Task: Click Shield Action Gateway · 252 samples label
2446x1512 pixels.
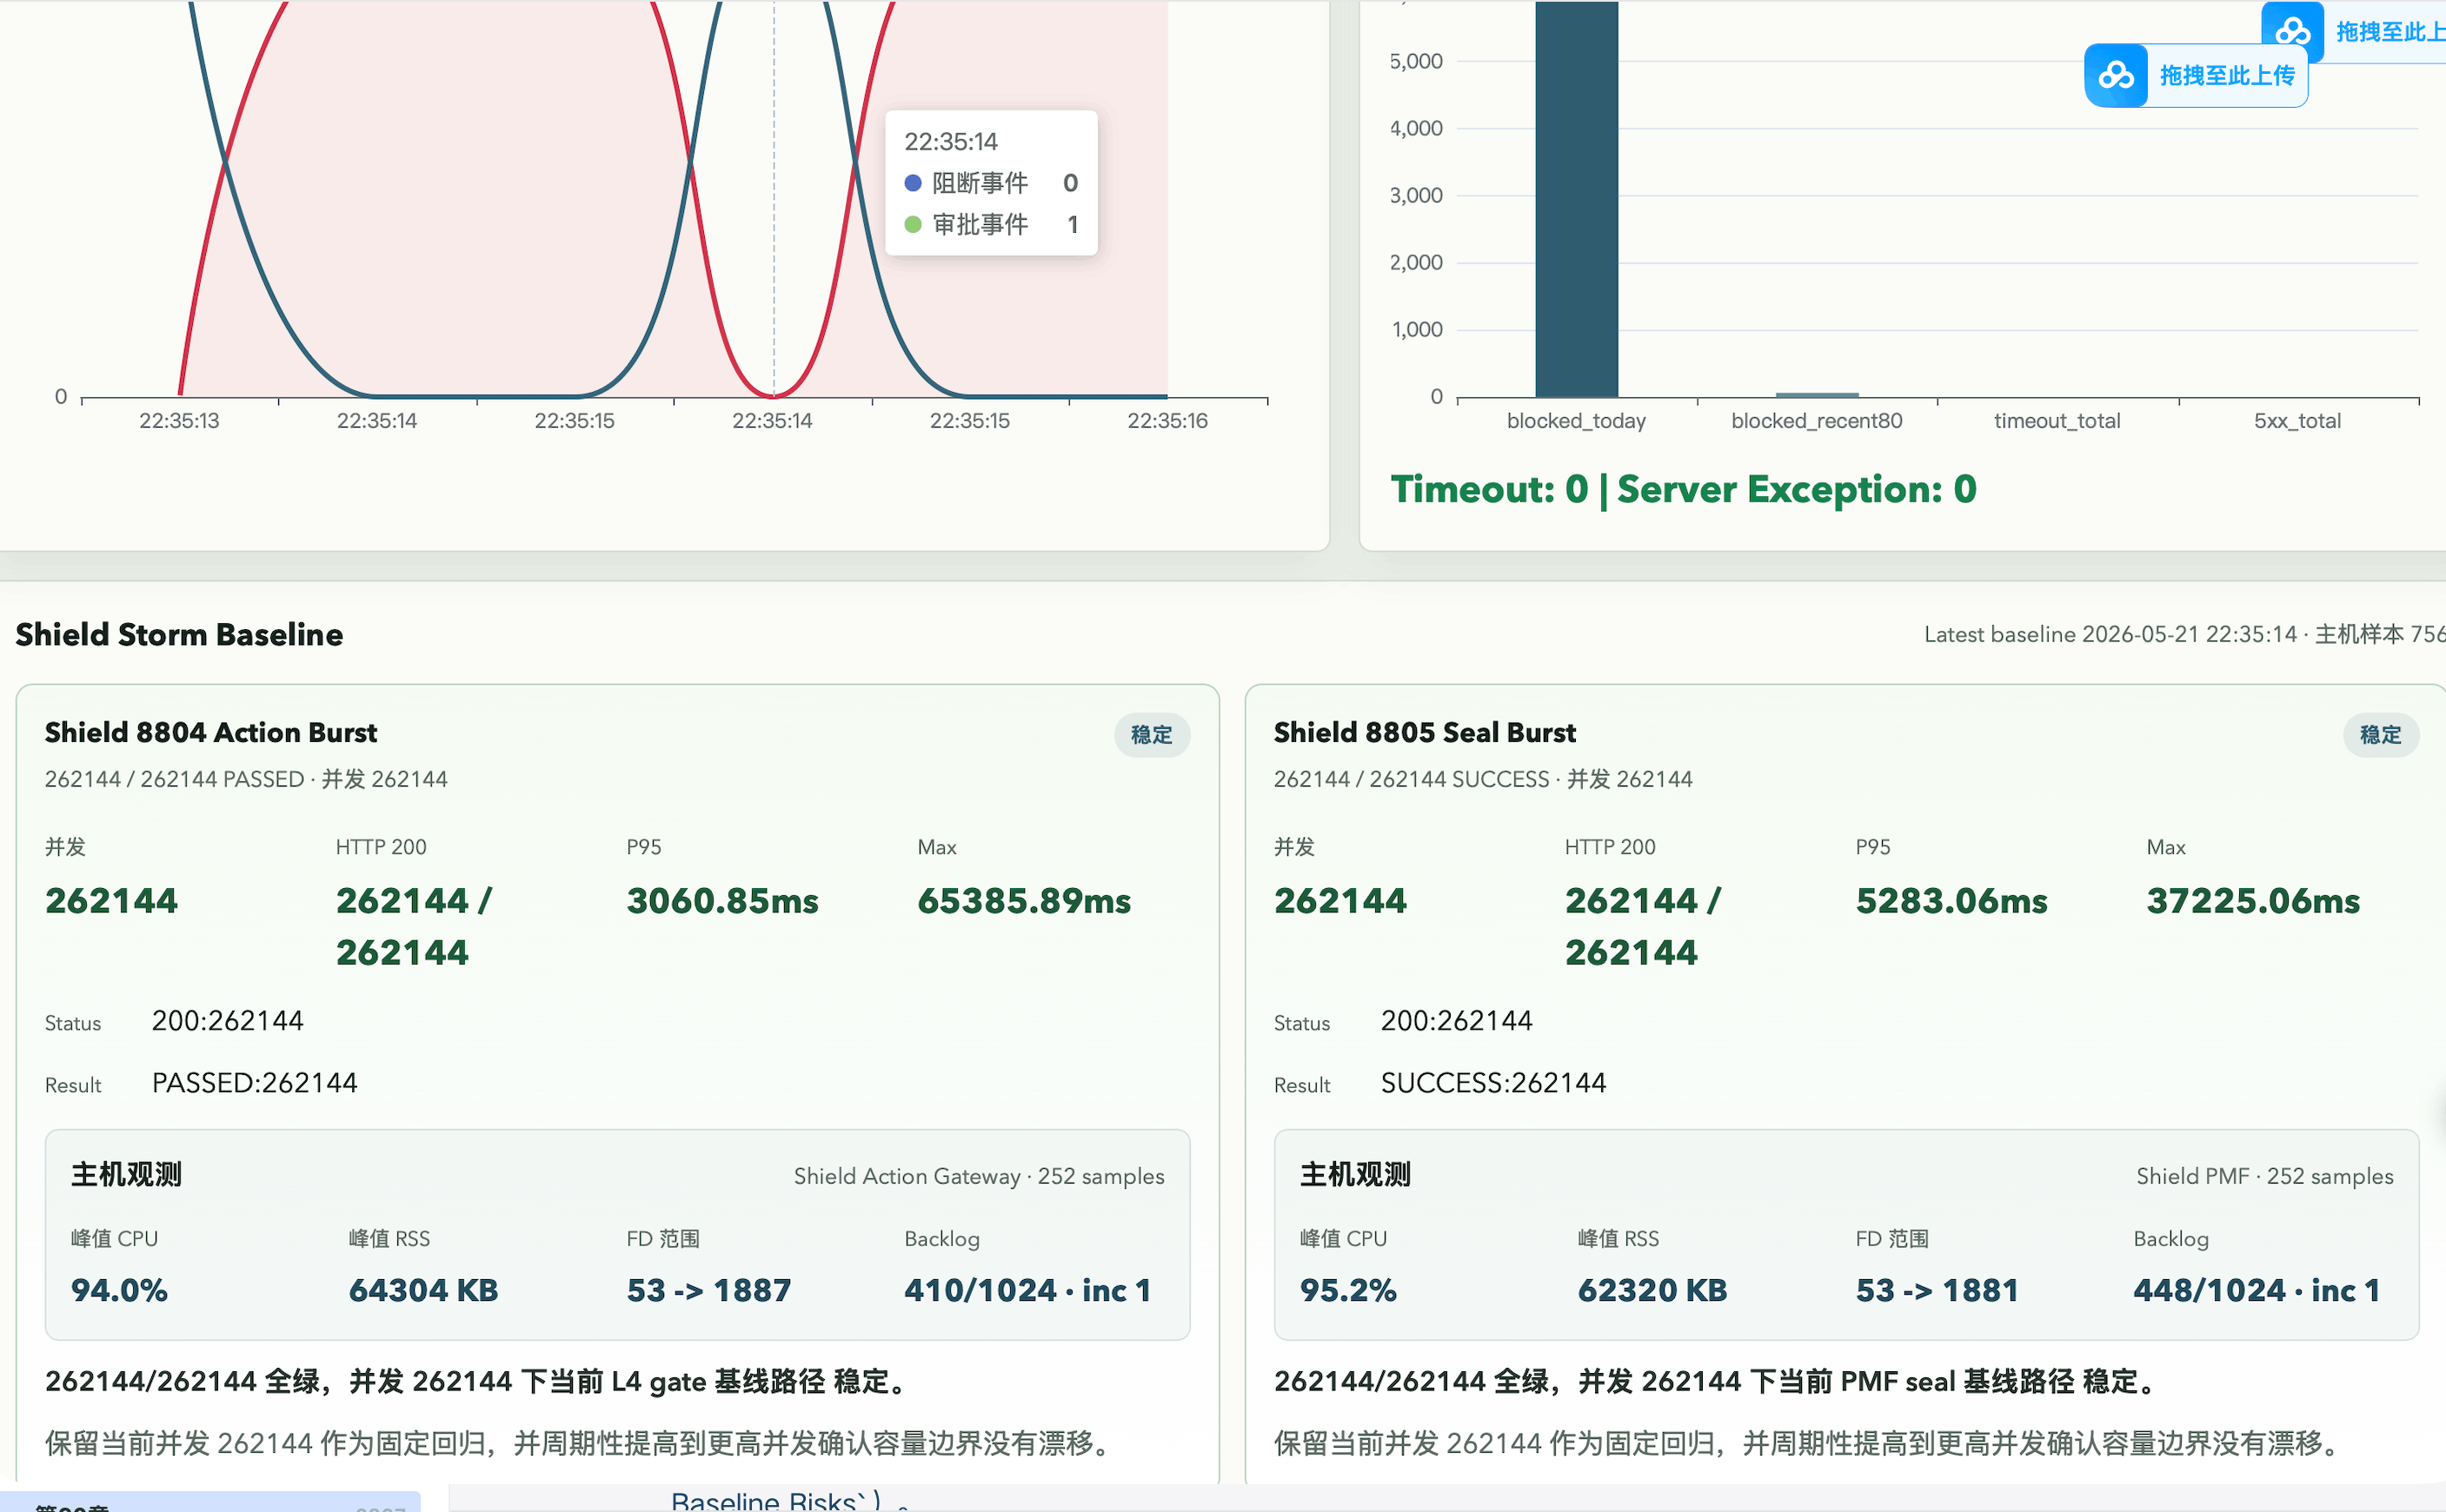Action: [x=979, y=1176]
